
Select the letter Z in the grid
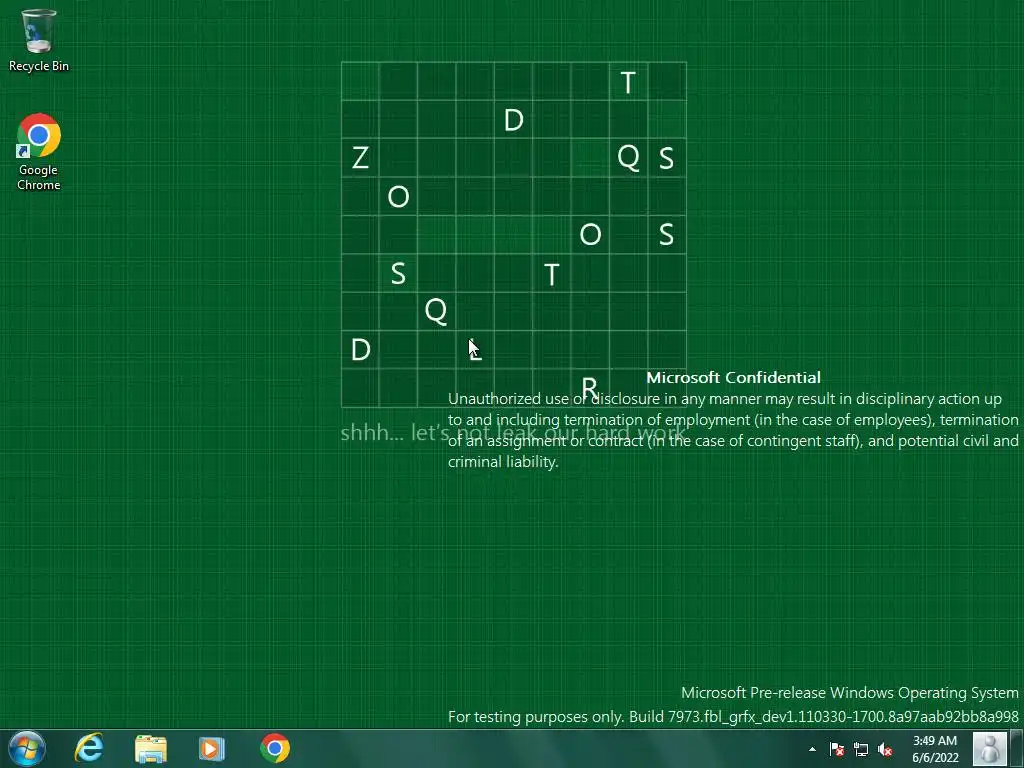[x=360, y=158]
